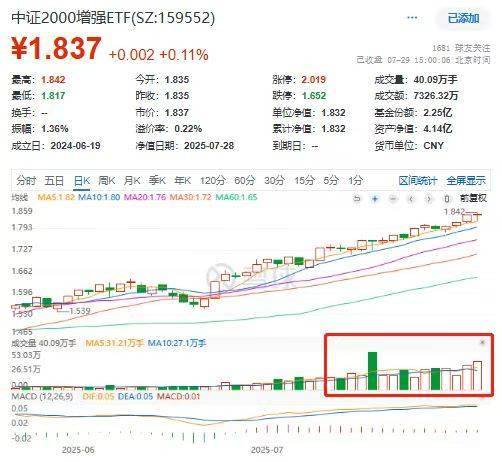Screen dimensions: 502x462
Task: Toggle the 已添加 watchlist button
Action: (x=463, y=18)
